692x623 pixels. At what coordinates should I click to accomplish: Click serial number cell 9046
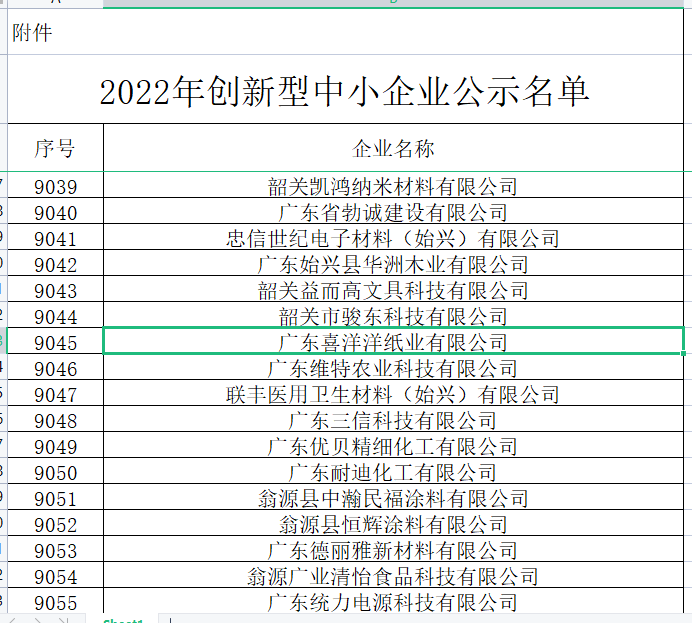coord(55,368)
